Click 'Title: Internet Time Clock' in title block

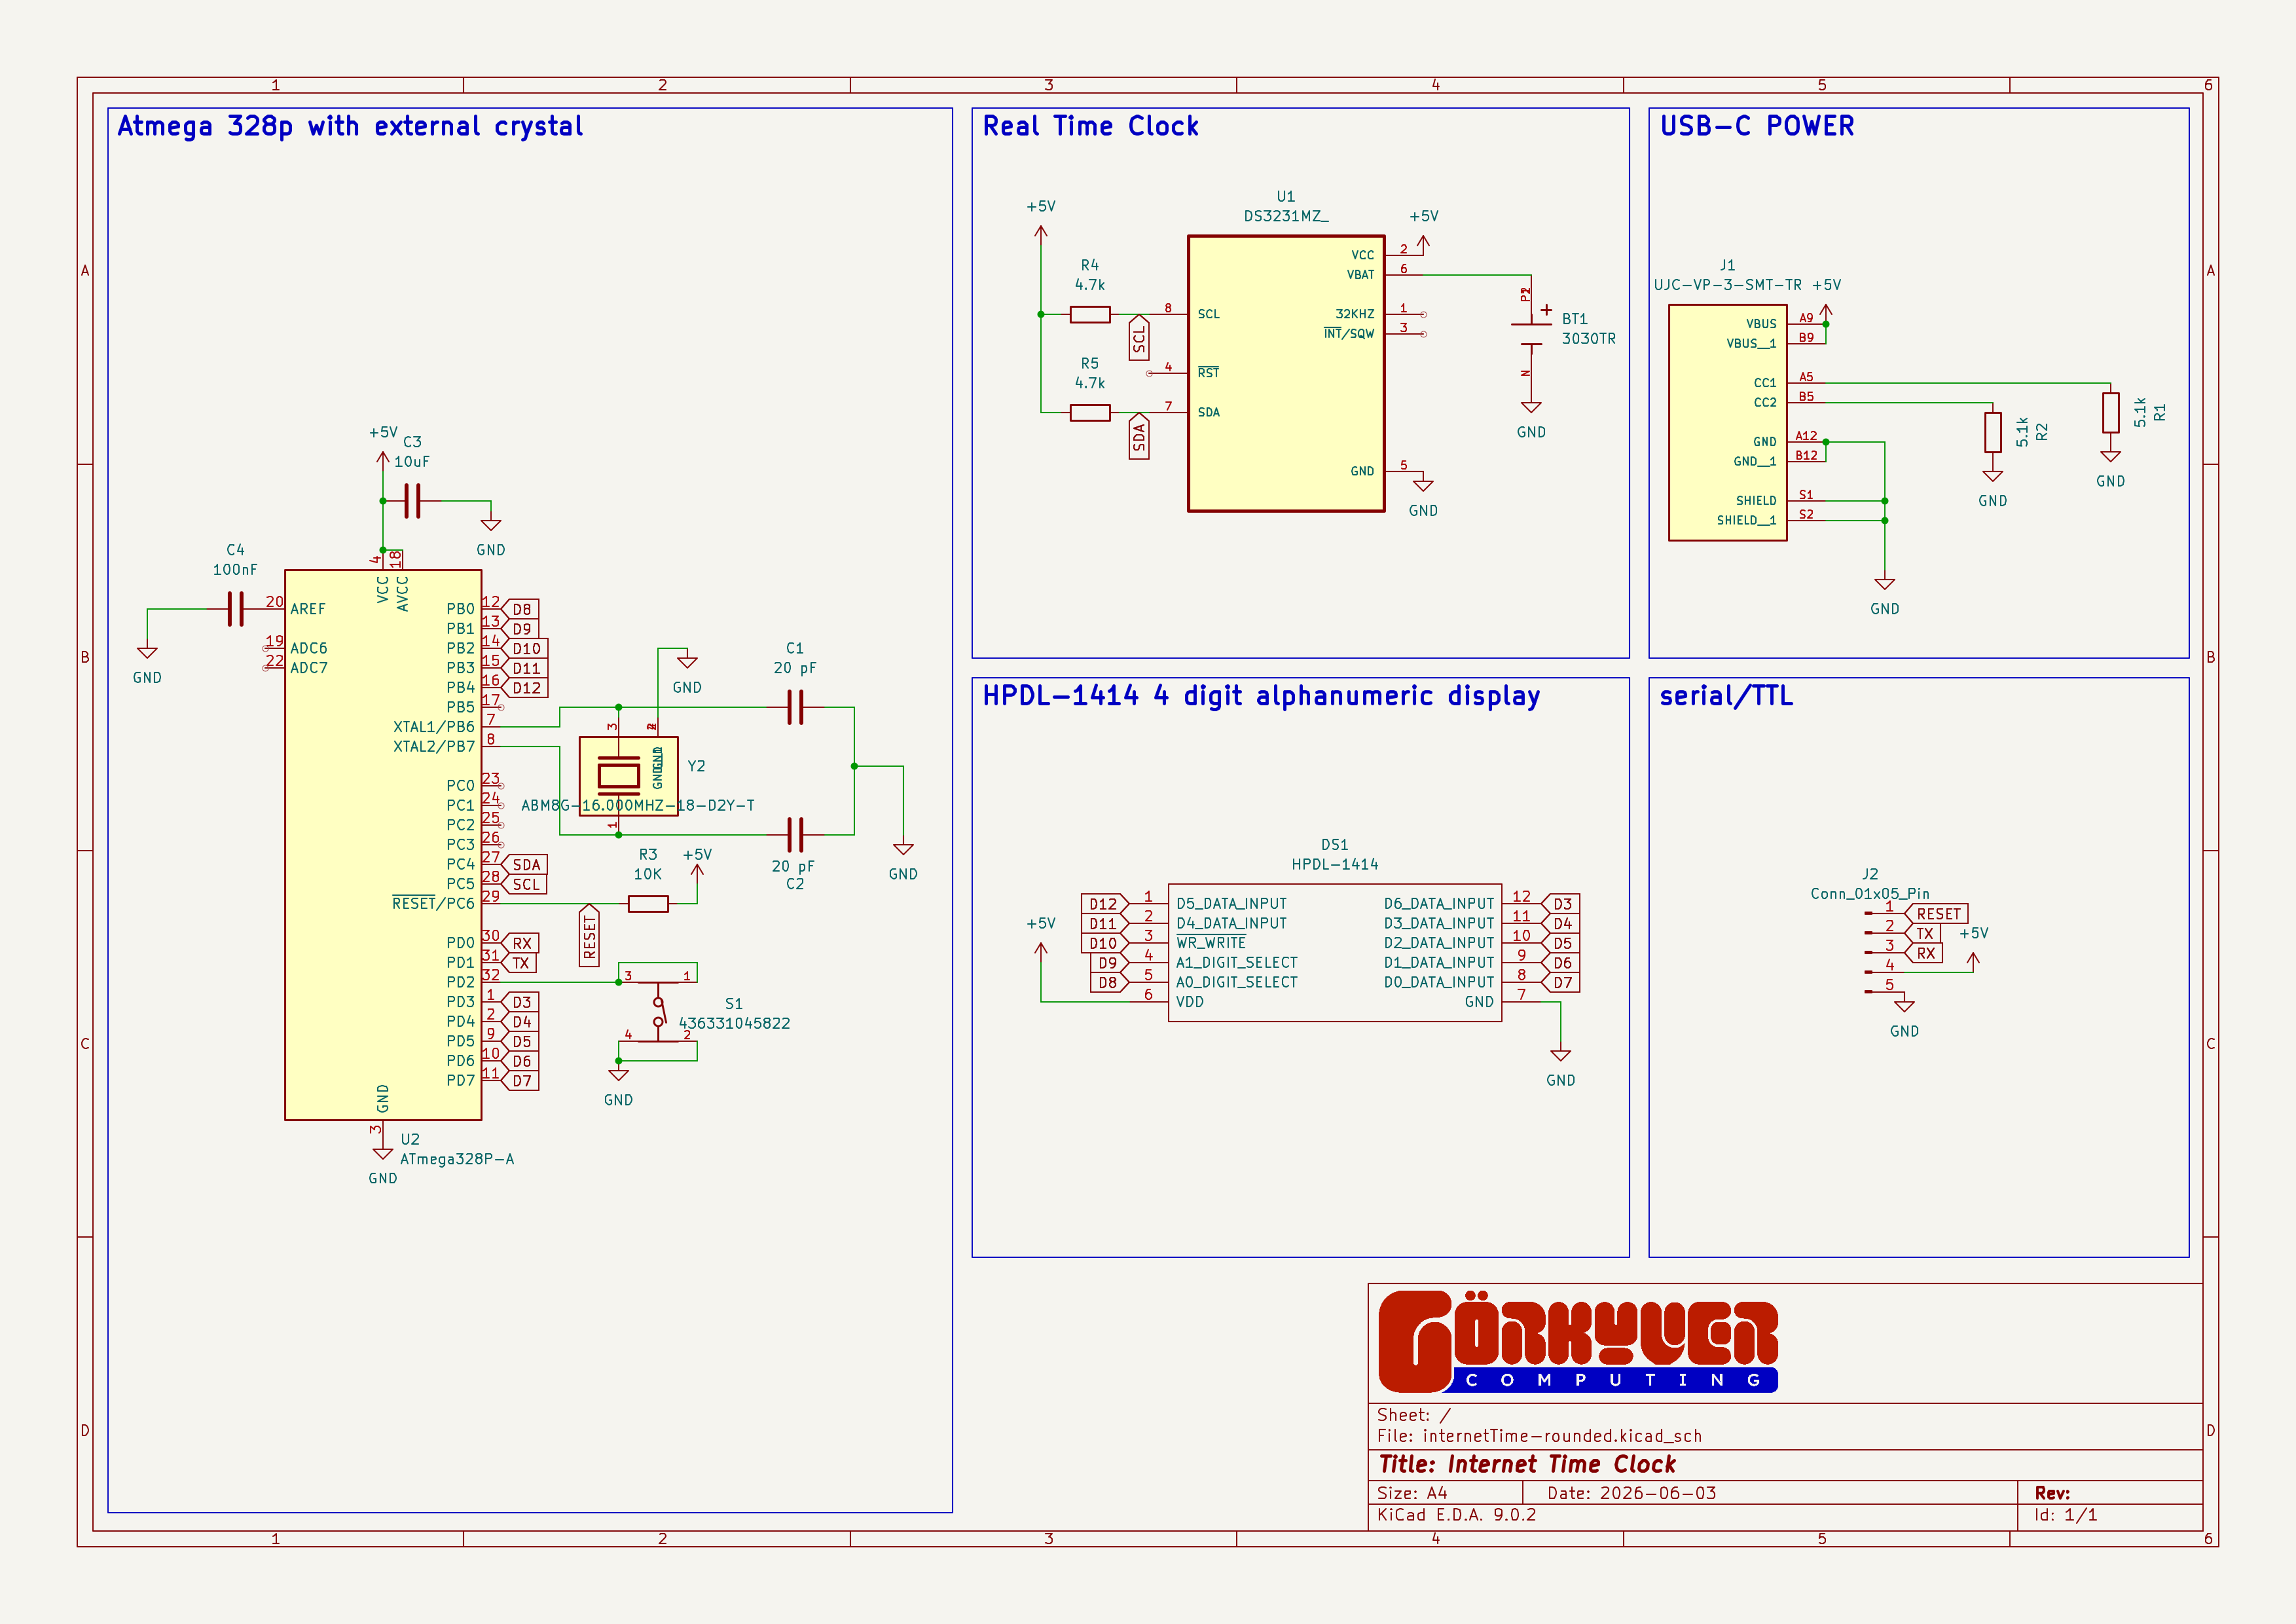coord(1527,1464)
